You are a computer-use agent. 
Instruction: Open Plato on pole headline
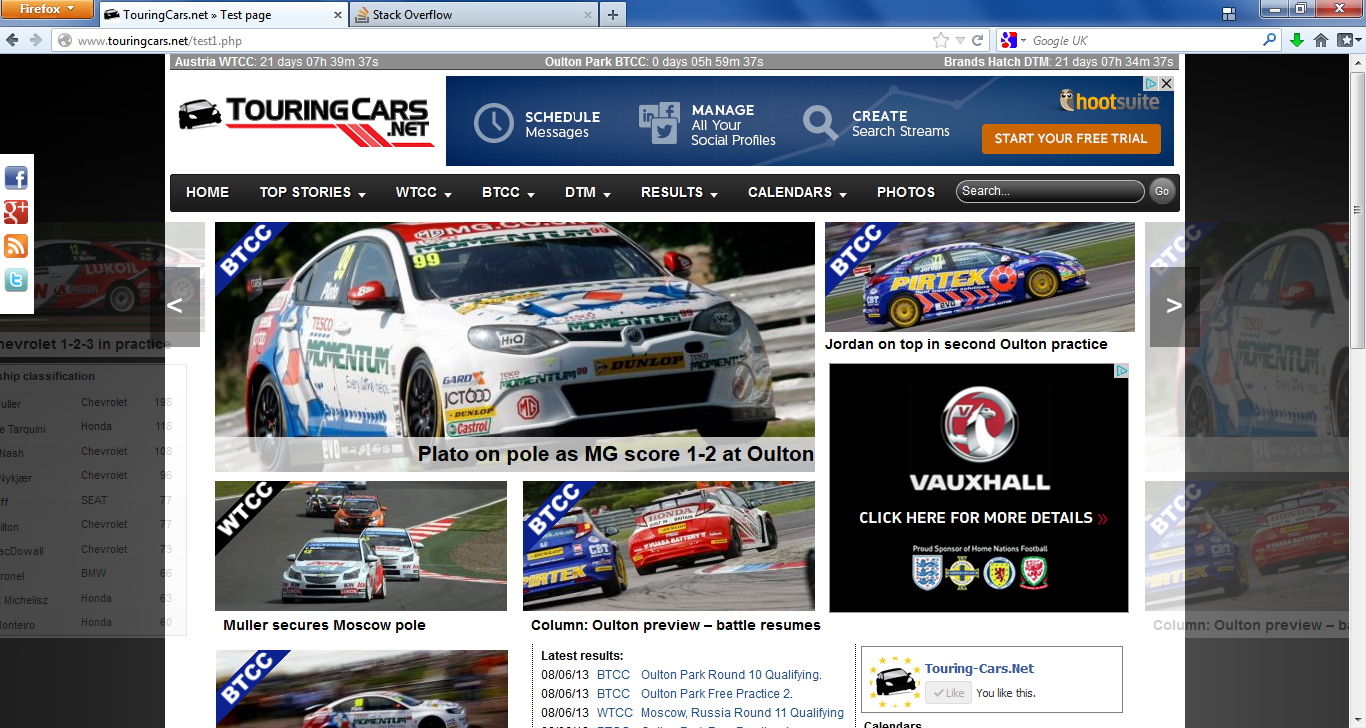(616, 454)
